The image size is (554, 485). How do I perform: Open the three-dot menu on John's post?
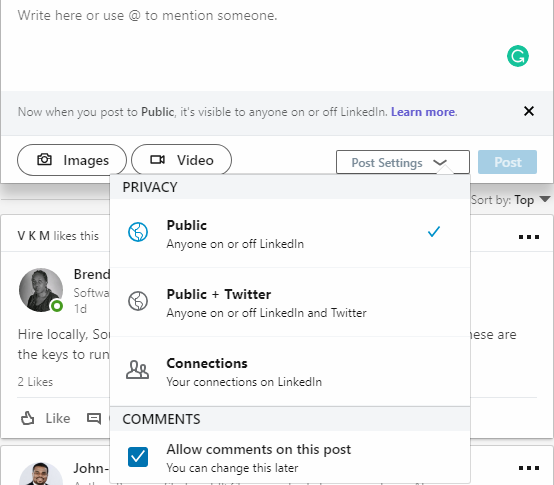[529, 468]
